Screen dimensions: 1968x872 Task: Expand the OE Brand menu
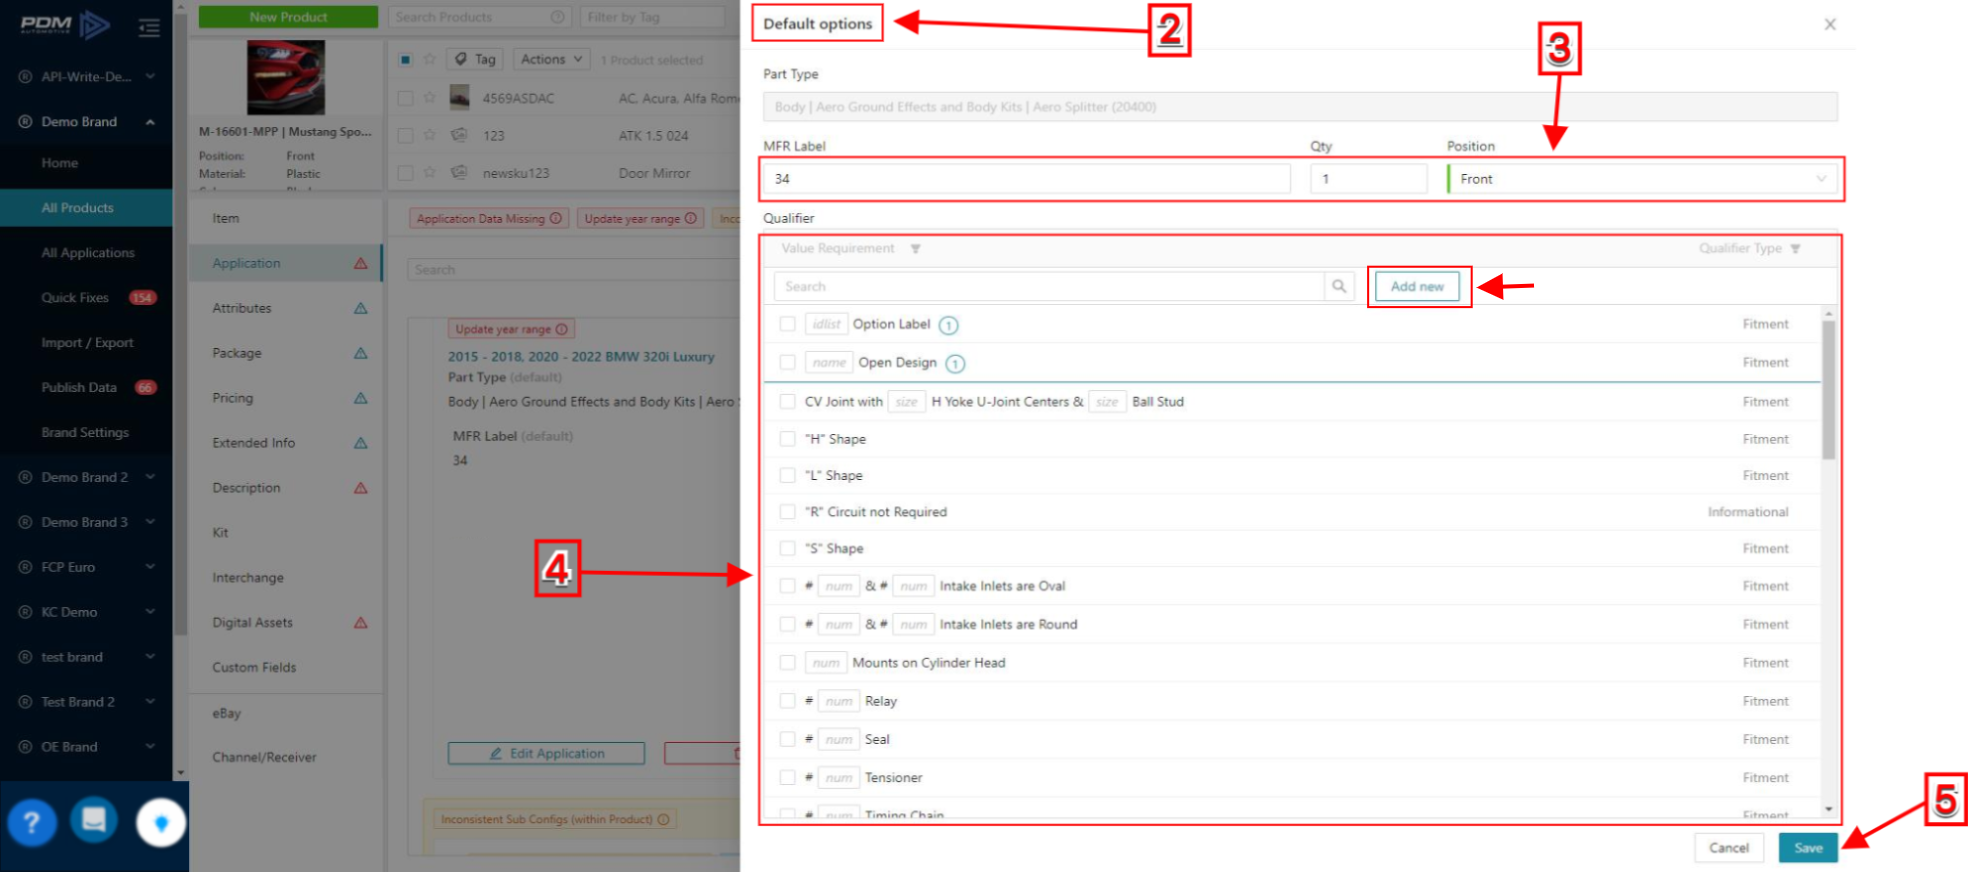click(x=150, y=747)
